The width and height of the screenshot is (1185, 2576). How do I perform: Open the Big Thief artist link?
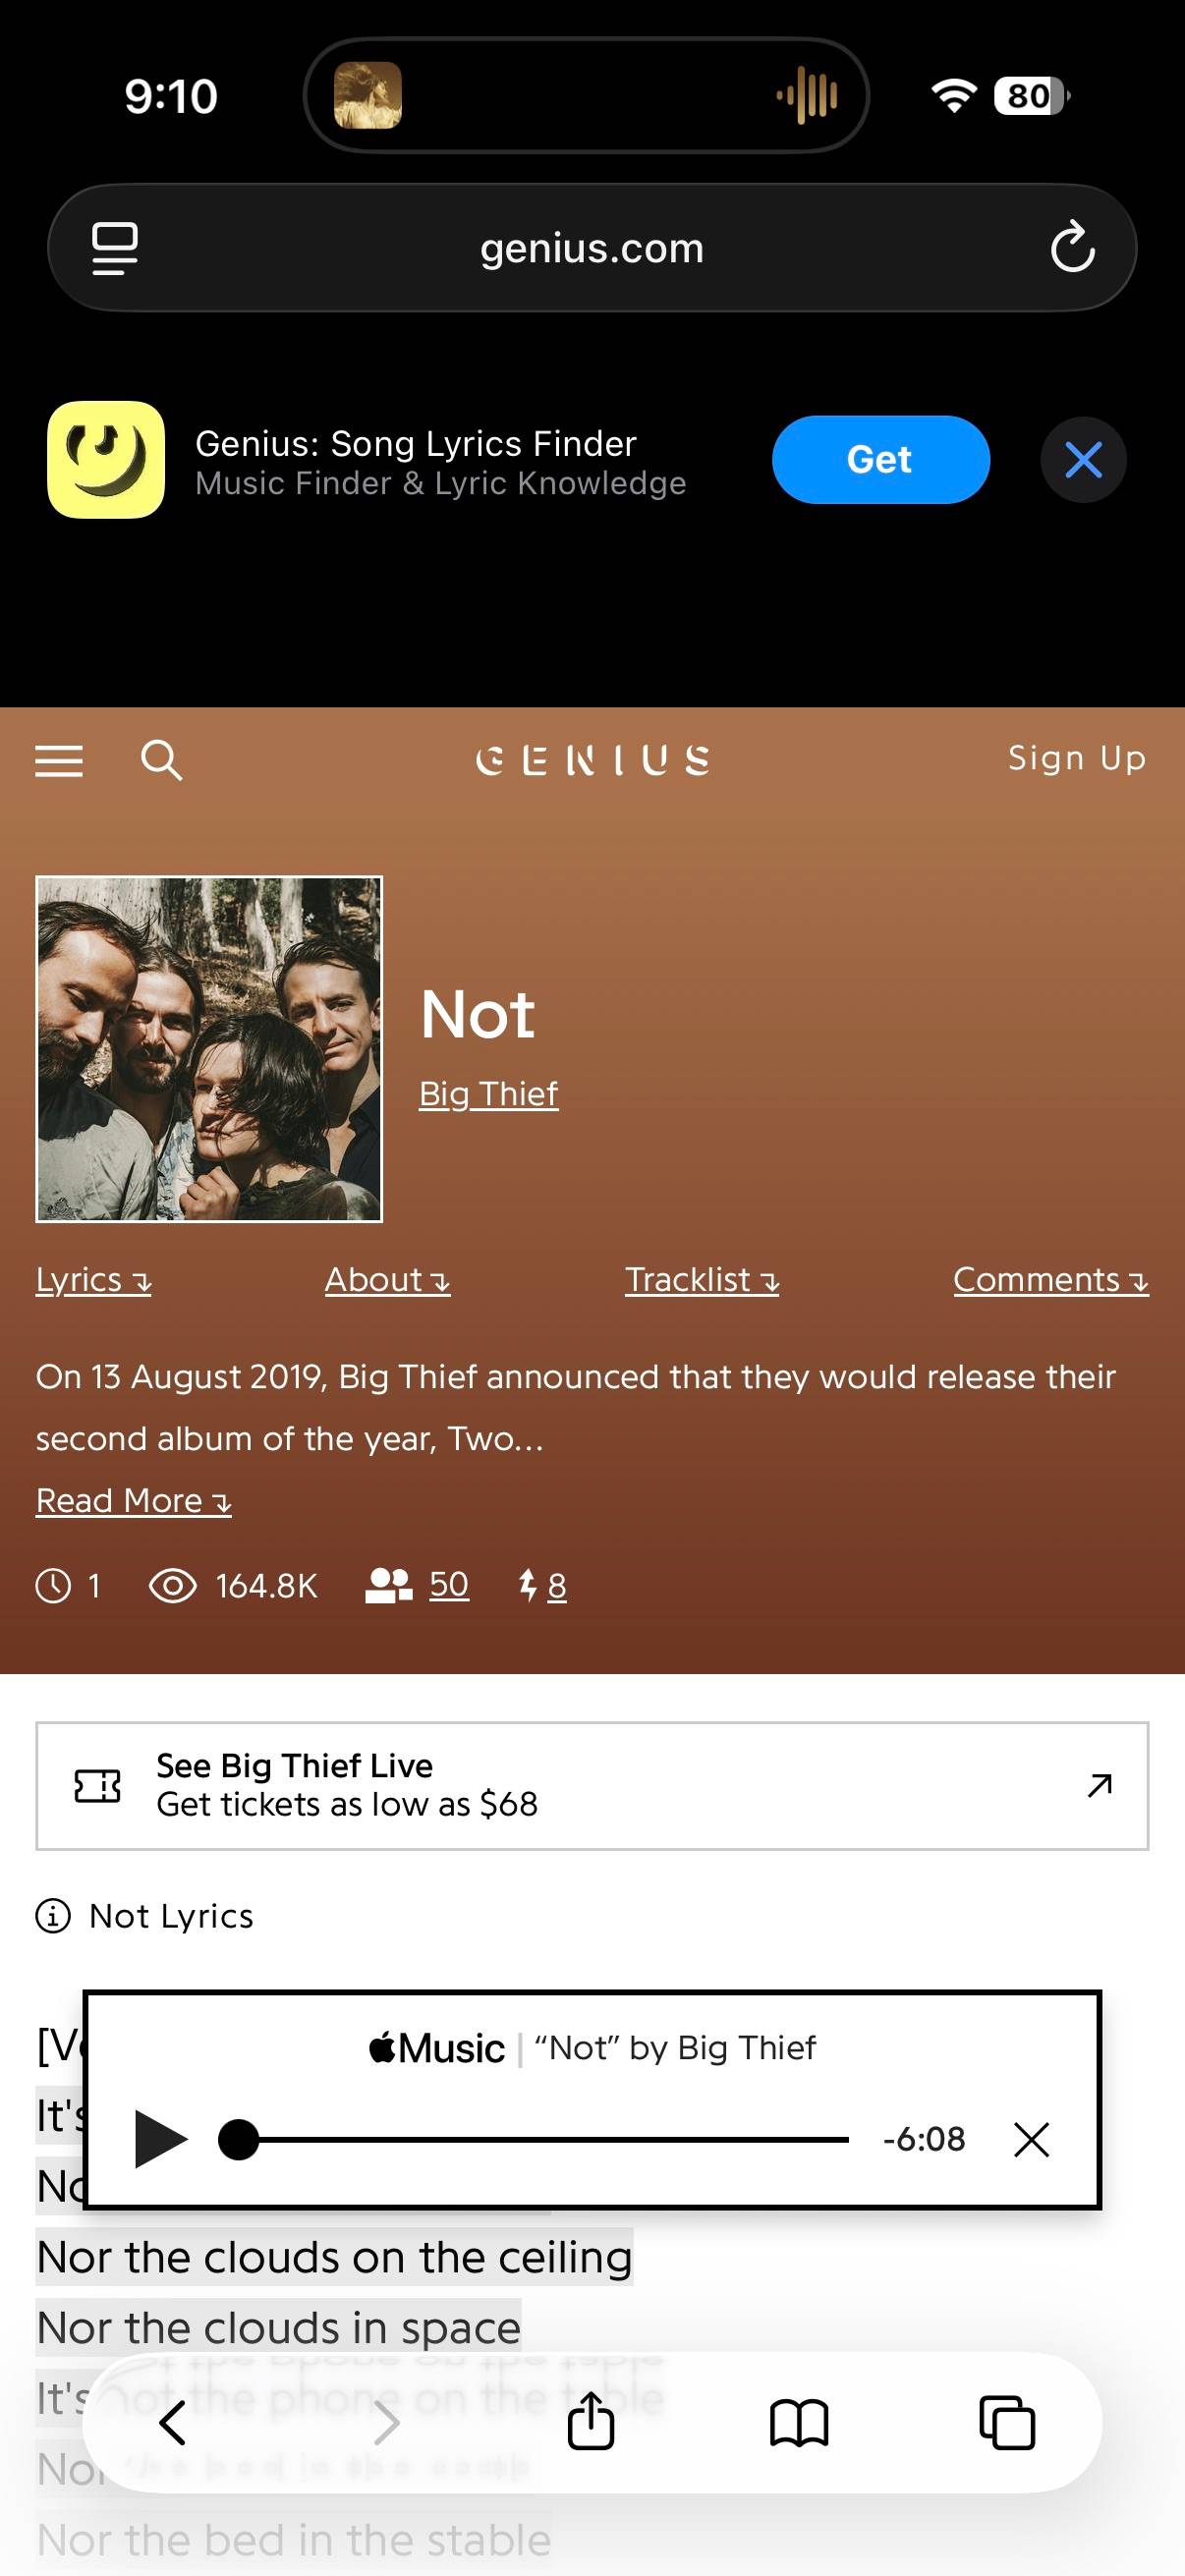tap(488, 1094)
